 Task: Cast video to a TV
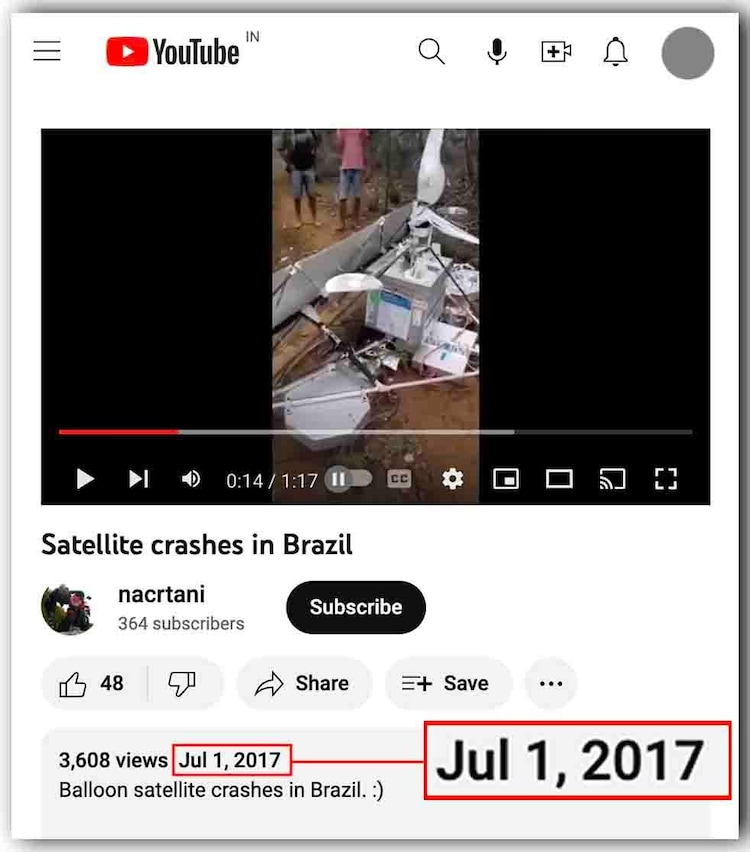[x=612, y=479]
